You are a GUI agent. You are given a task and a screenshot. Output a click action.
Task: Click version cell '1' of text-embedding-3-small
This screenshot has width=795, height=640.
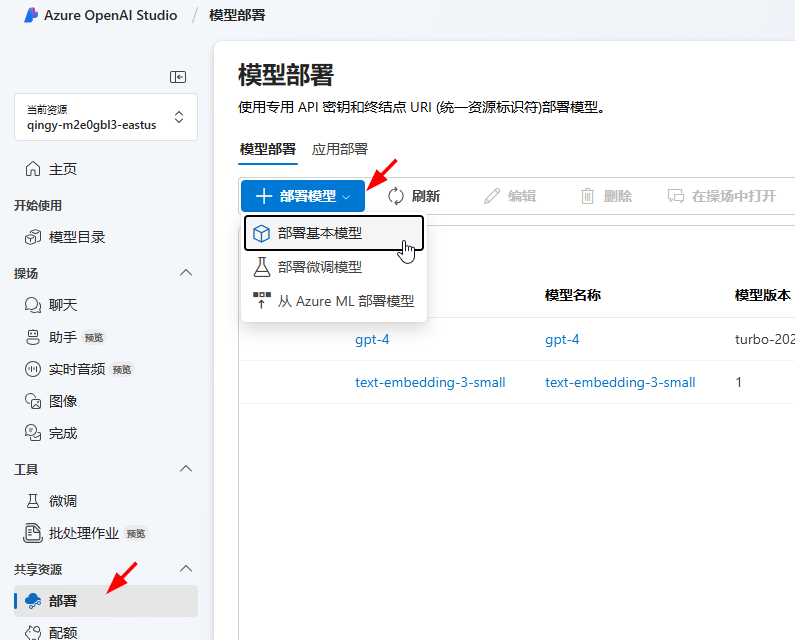(x=739, y=382)
